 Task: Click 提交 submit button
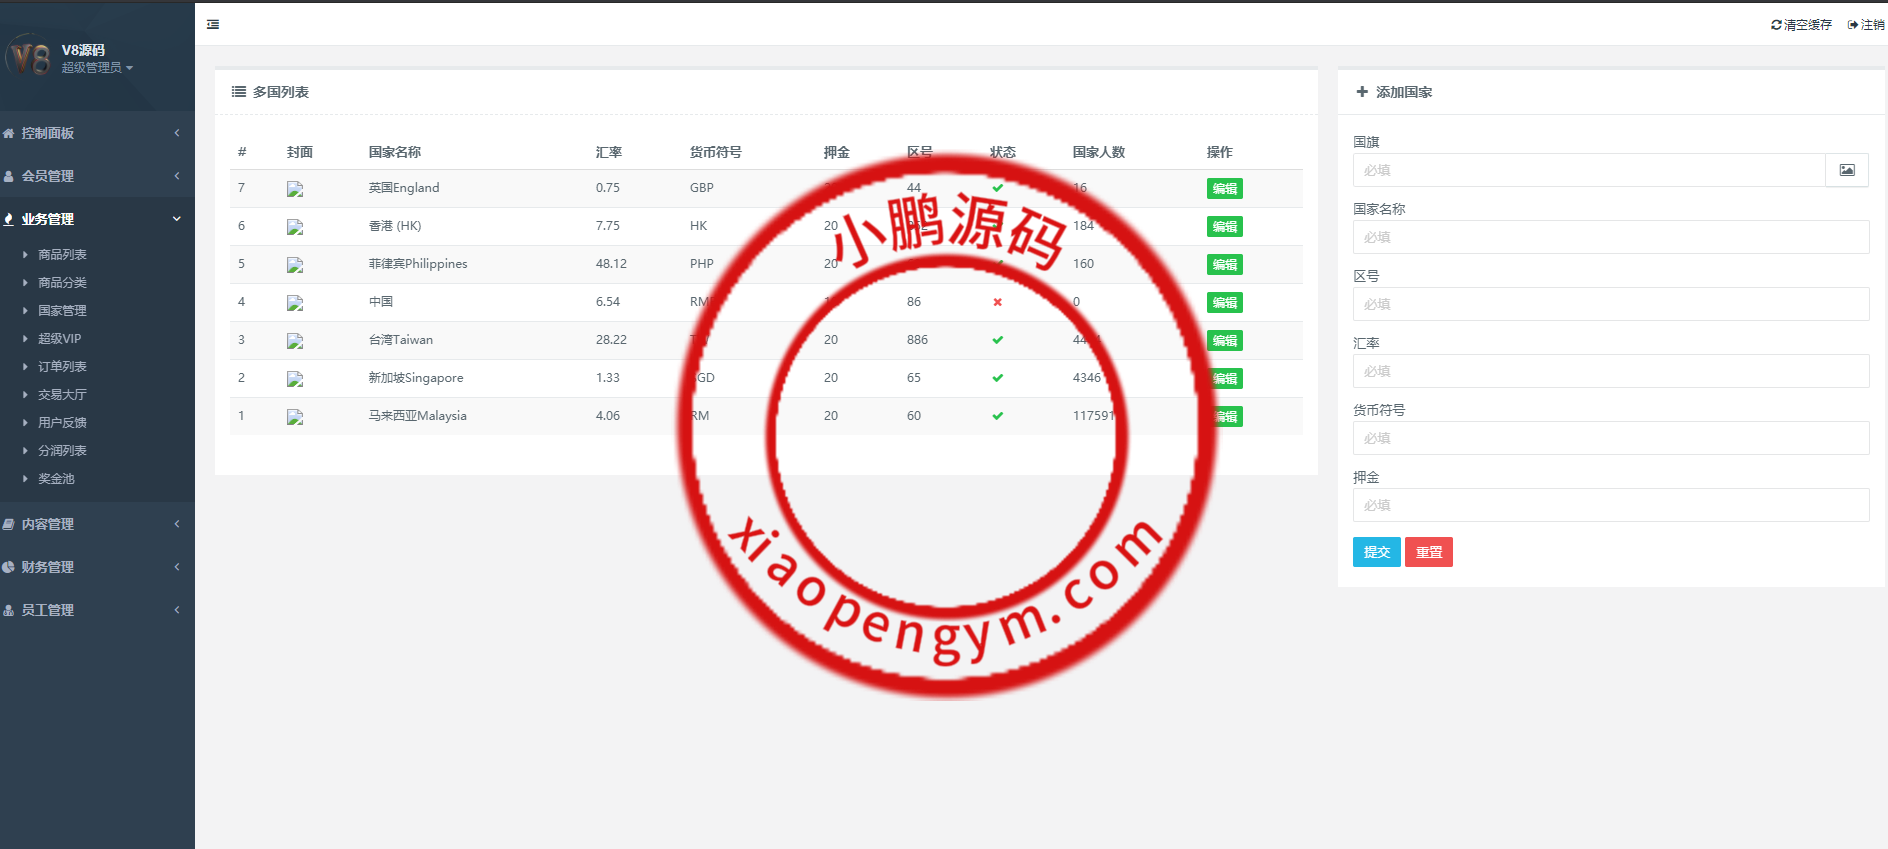point(1376,552)
